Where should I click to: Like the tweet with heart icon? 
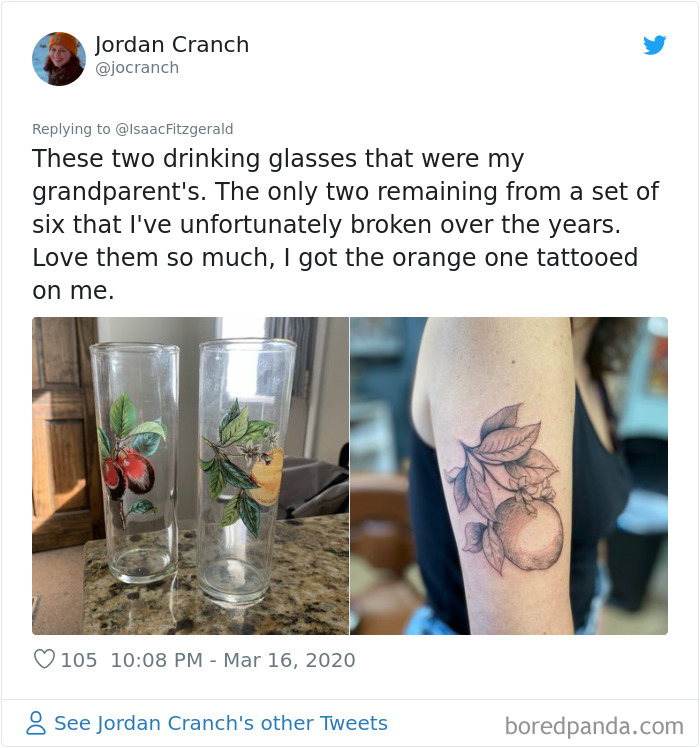pos(44,660)
